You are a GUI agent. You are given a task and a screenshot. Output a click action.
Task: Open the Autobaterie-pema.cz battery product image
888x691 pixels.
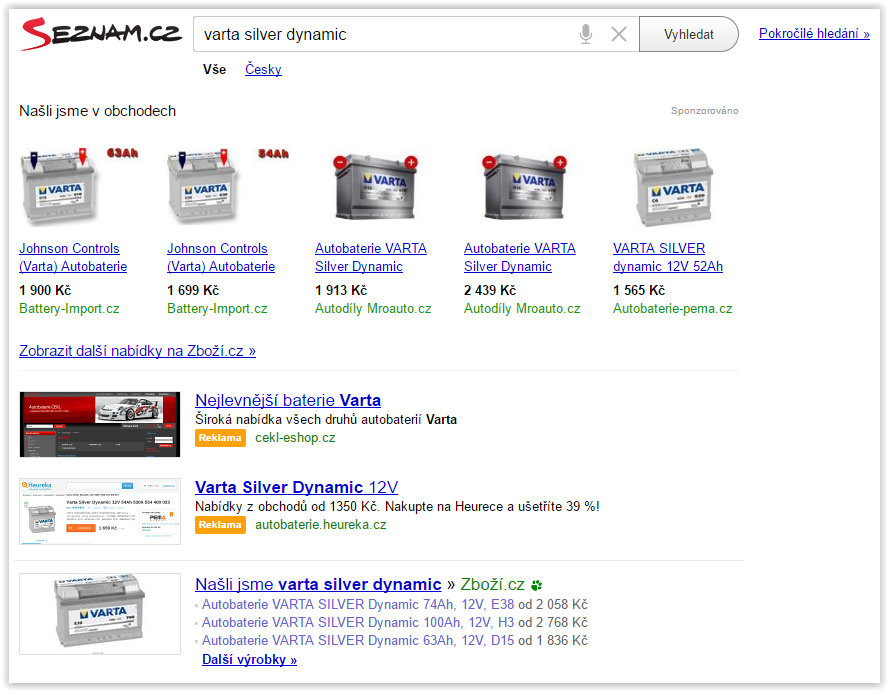coord(673,186)
